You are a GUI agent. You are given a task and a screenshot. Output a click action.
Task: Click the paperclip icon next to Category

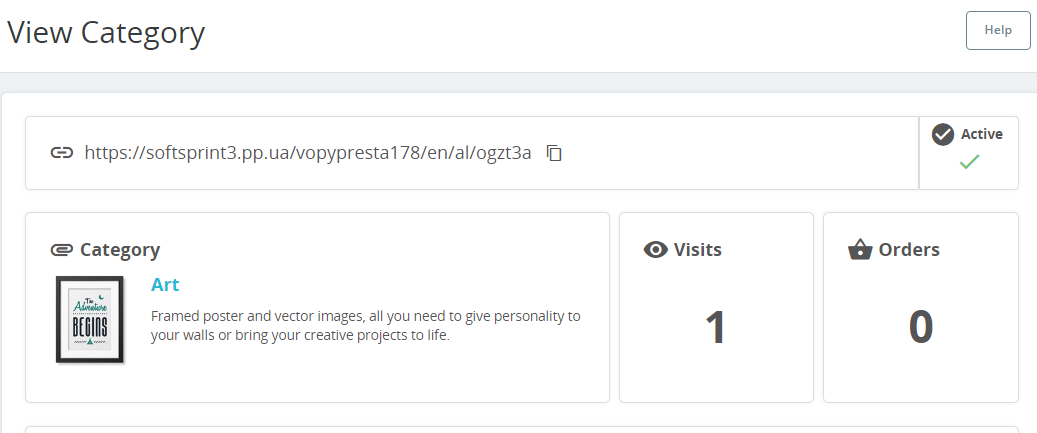click(62, 250)
